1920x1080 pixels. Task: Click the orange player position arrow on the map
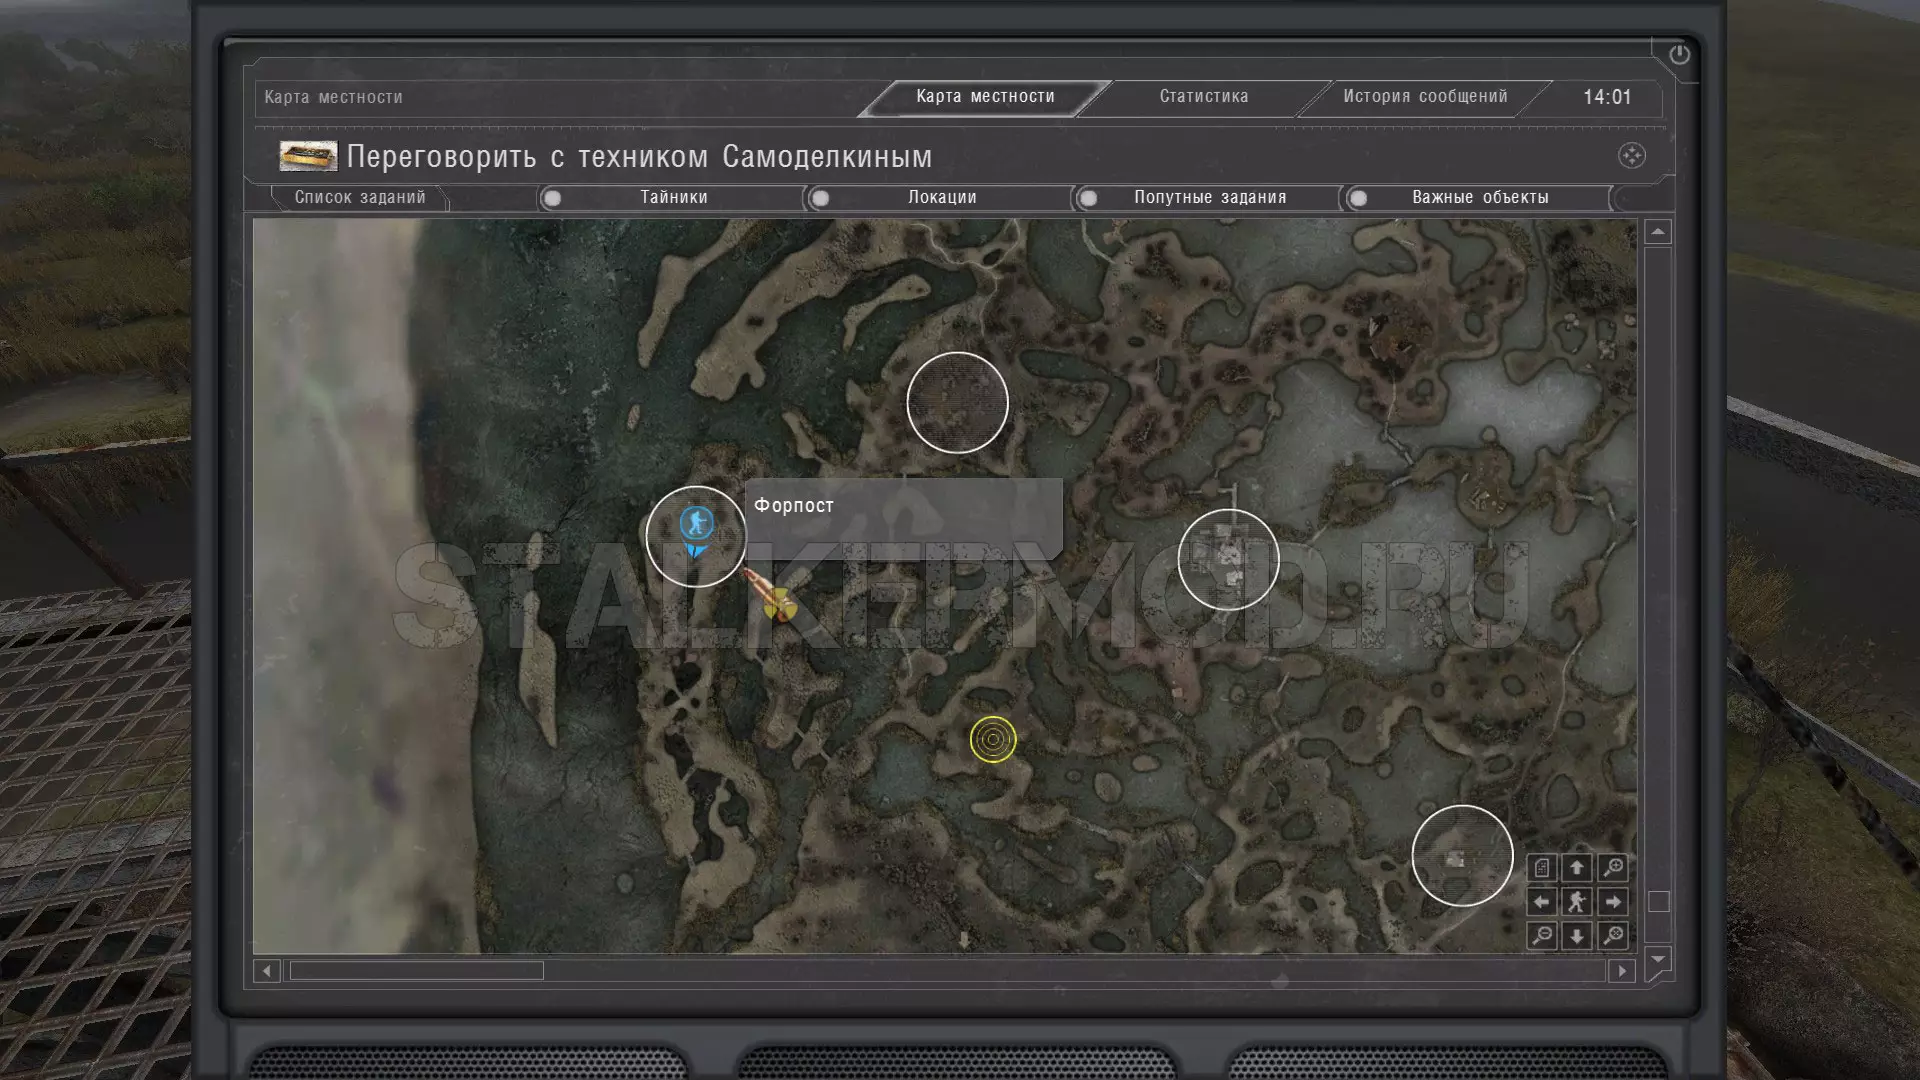[770, 596]
